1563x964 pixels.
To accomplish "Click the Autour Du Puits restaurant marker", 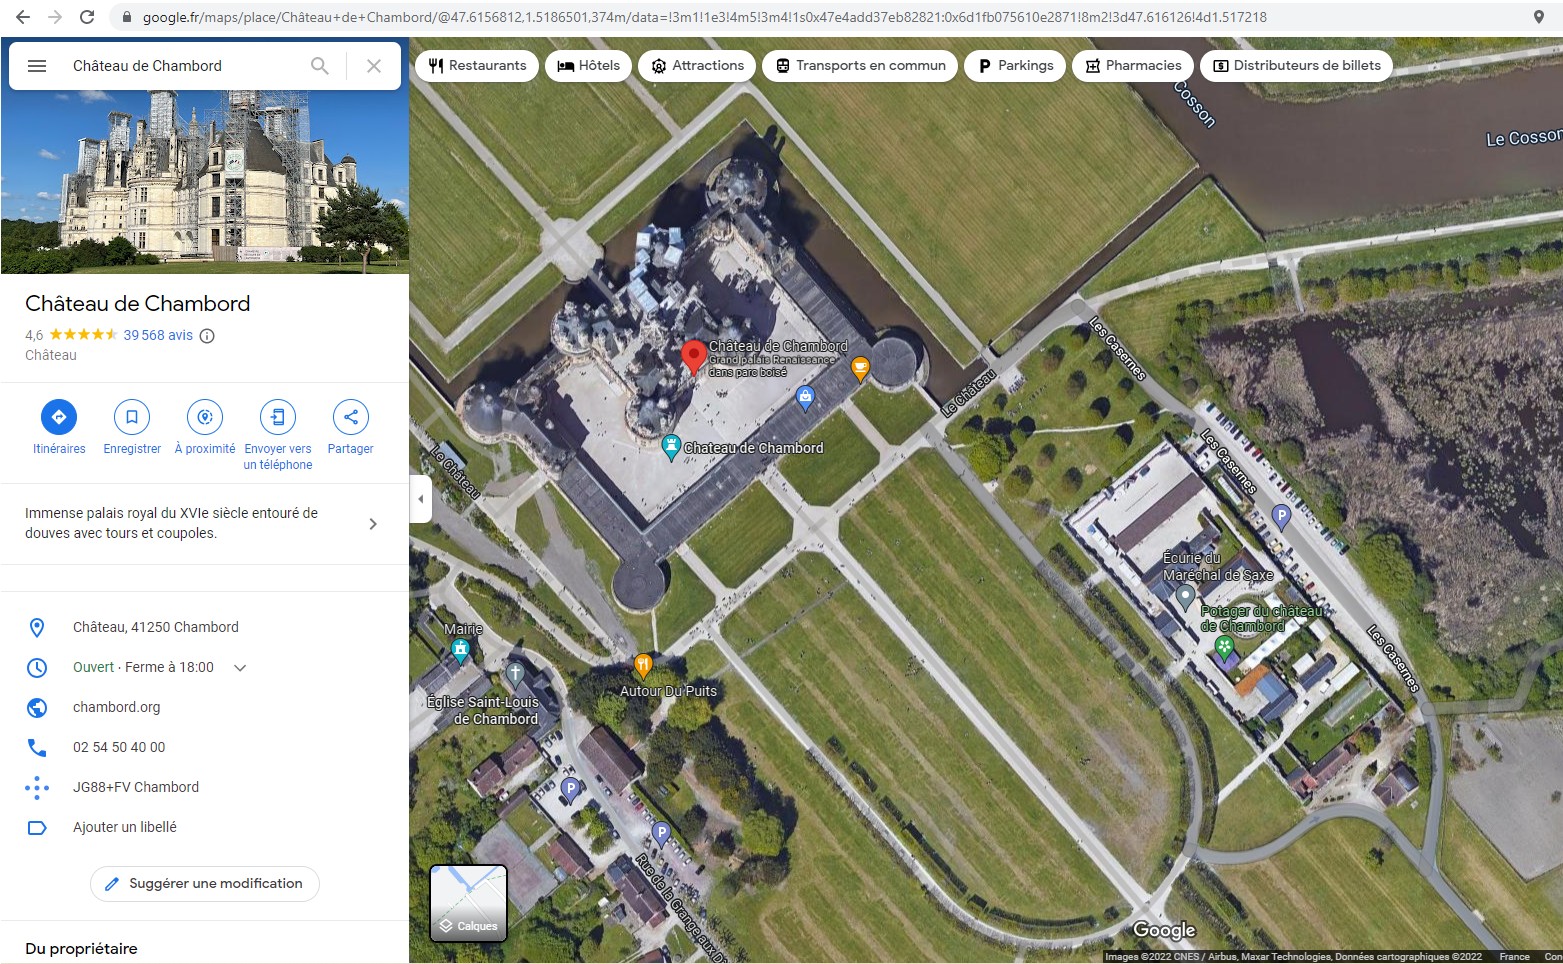I will click(644, 665).
